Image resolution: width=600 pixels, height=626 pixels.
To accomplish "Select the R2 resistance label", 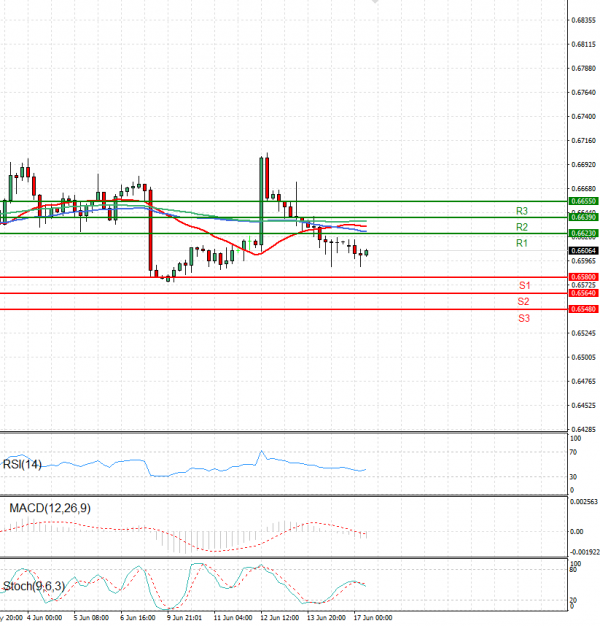I will [522, 227].
